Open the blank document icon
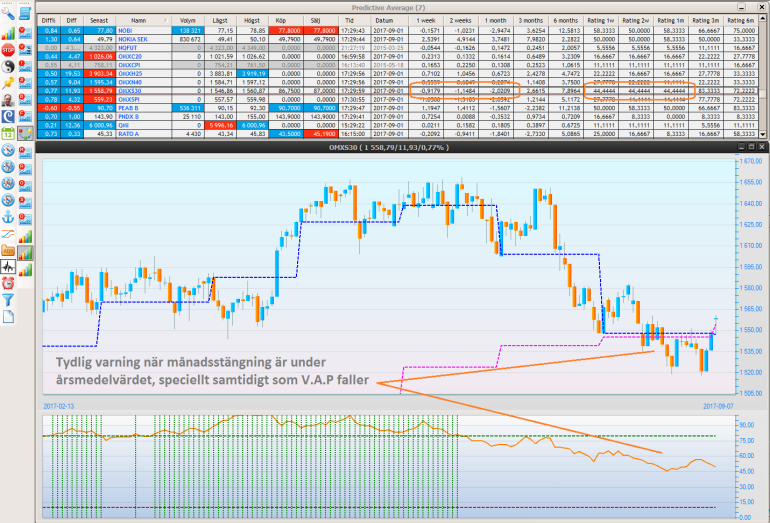Screen dimensions: 770x523 [x=9, y=316]
